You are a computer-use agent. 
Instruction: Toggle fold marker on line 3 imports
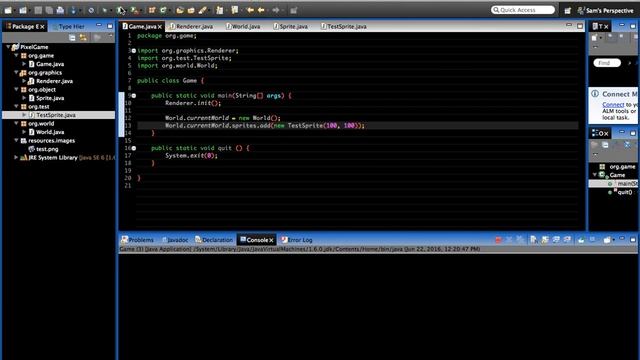tap(133, 51)
